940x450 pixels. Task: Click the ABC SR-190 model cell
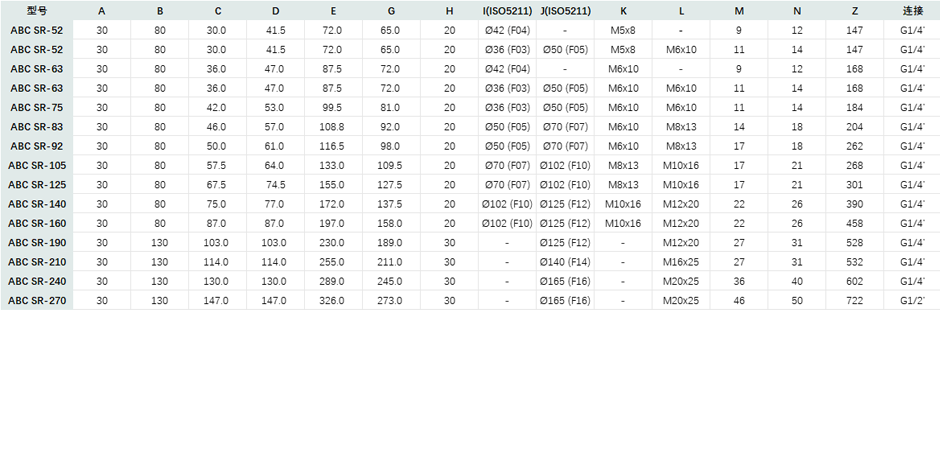coord(37,242)
